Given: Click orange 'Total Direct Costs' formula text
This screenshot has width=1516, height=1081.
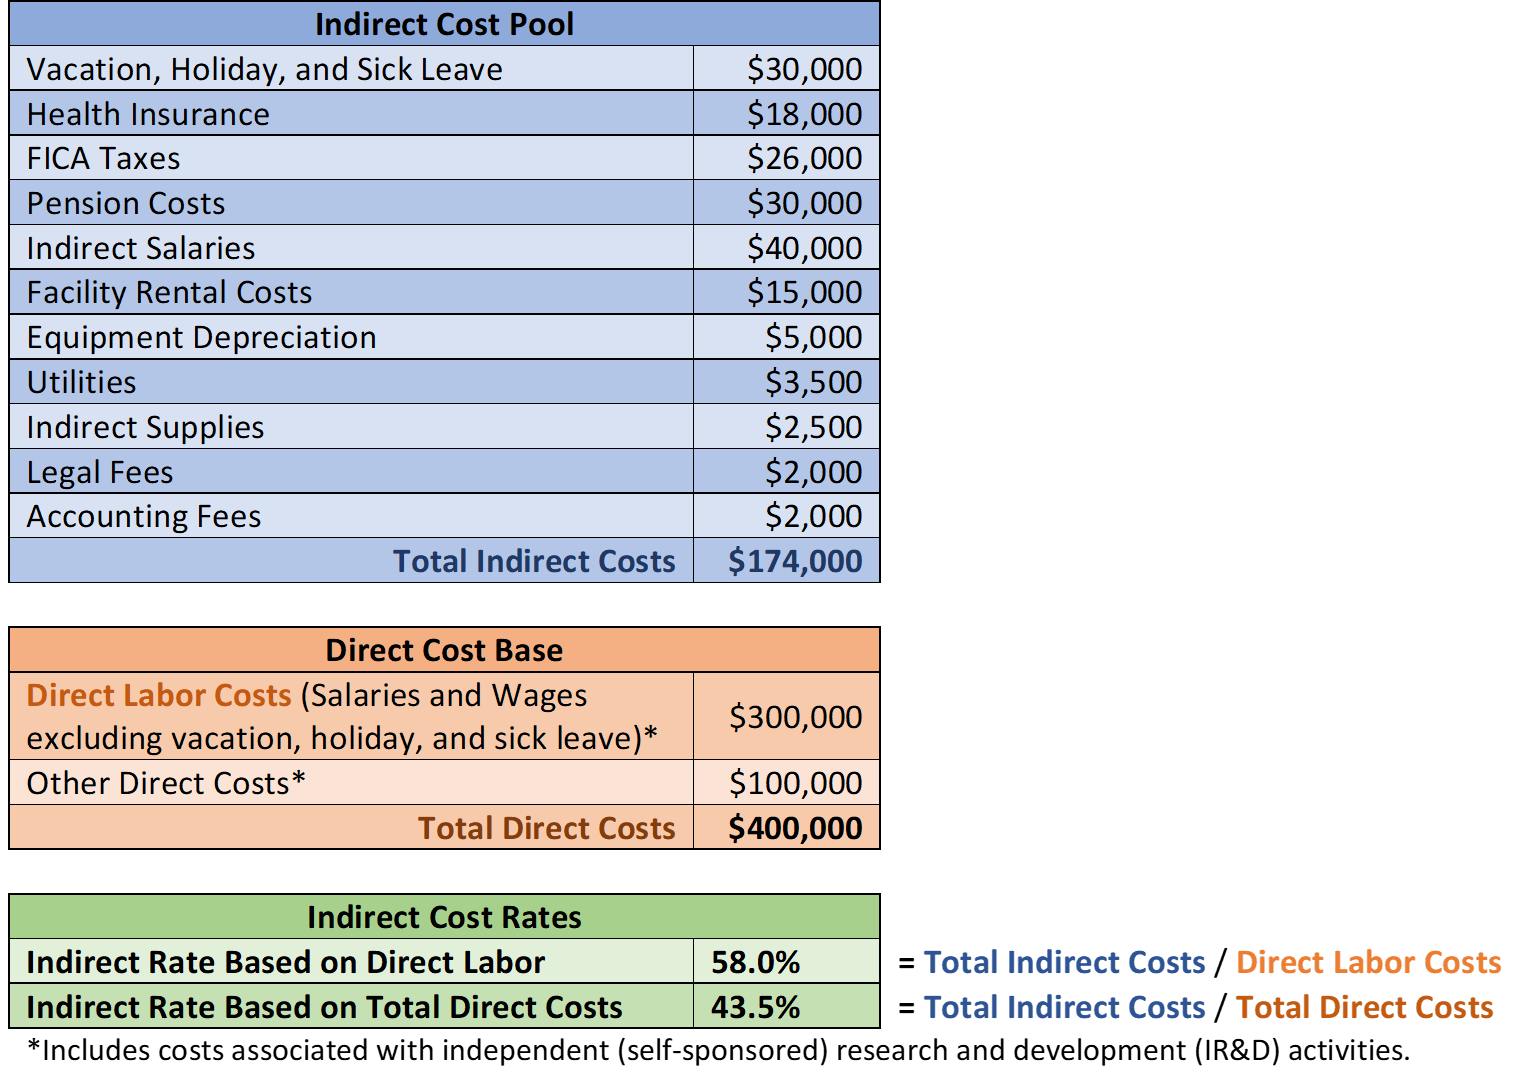Looking at the screenshot, I should coord(1364,1007).
